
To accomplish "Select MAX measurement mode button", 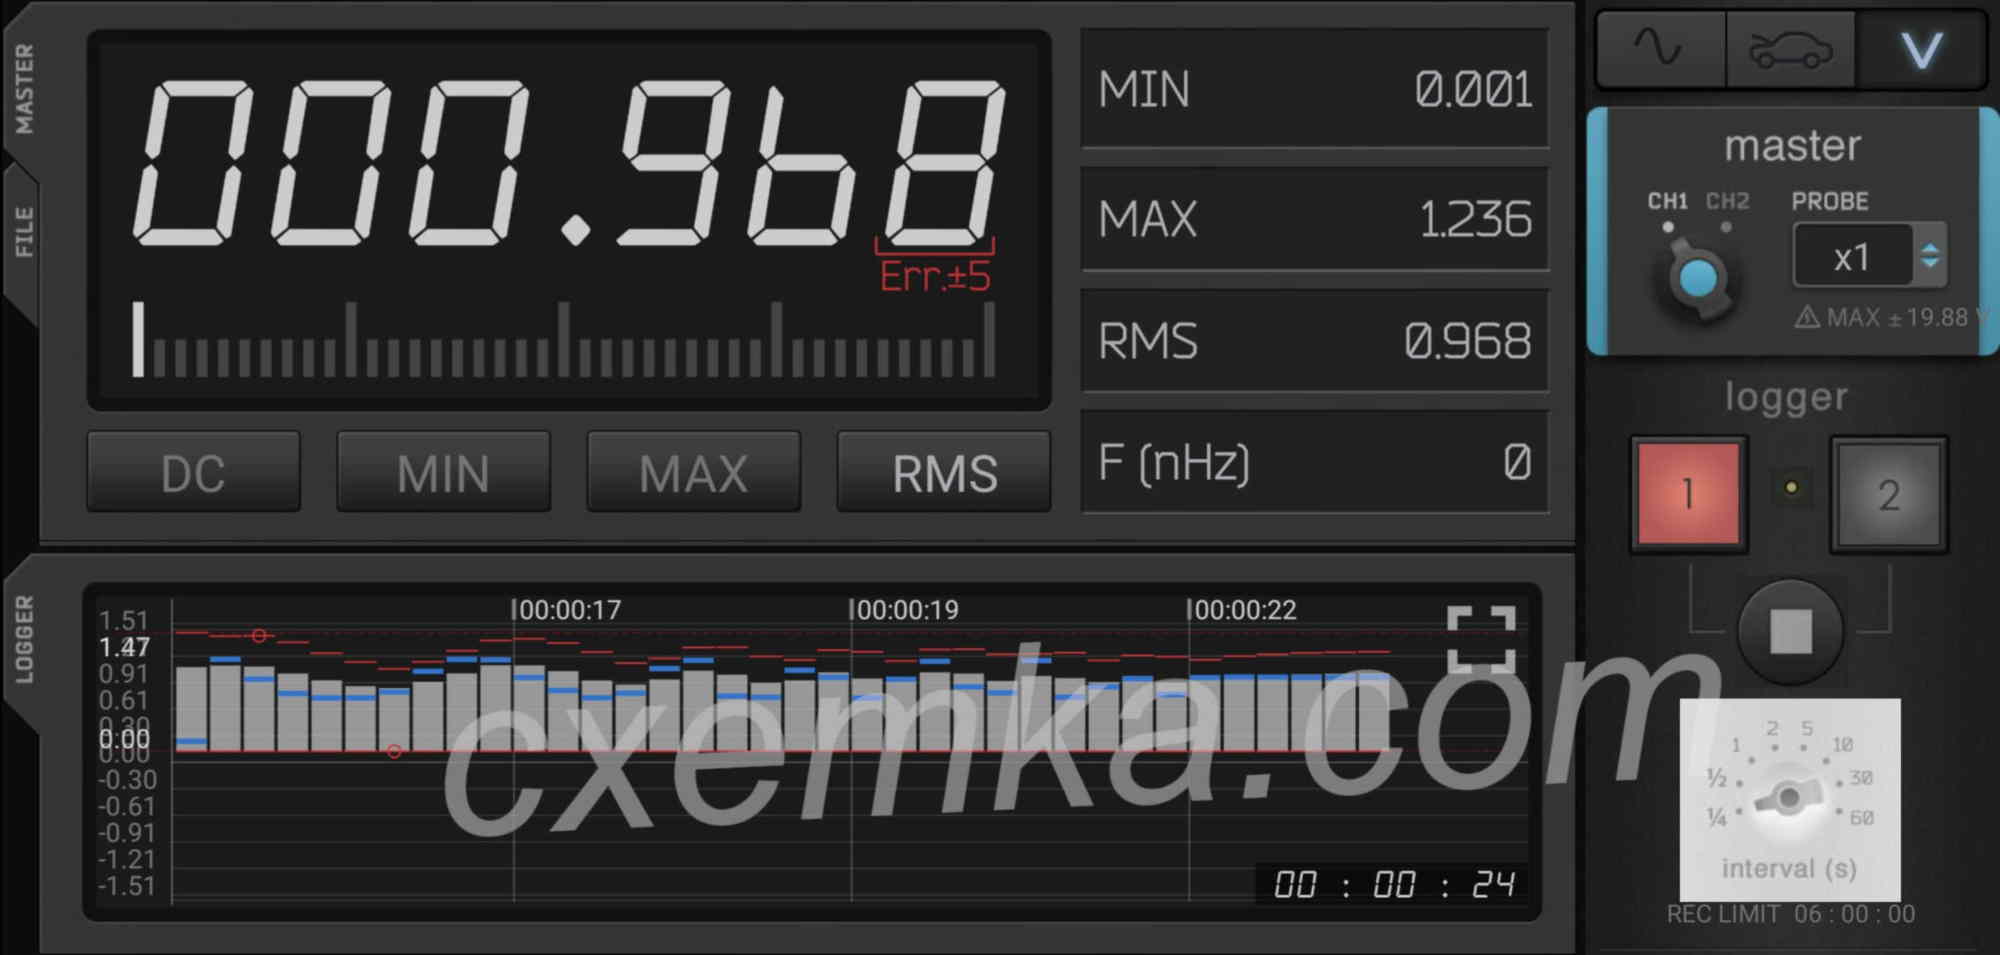I will click(x=693, y=473).
